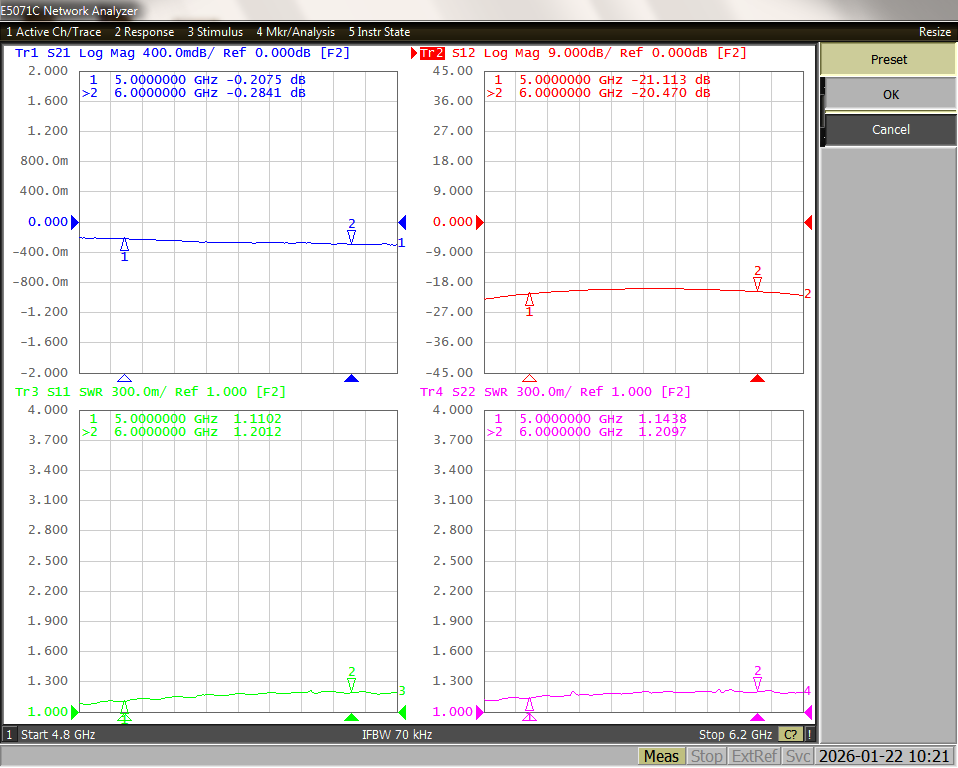Confirm preset with OK softkey
This screenshot has width=958, height=768.
[890, 95]
